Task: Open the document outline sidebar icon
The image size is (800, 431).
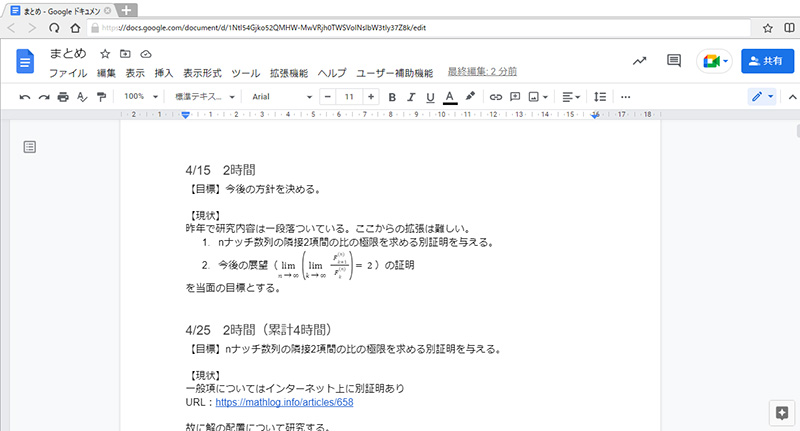Action: [30, 148]
